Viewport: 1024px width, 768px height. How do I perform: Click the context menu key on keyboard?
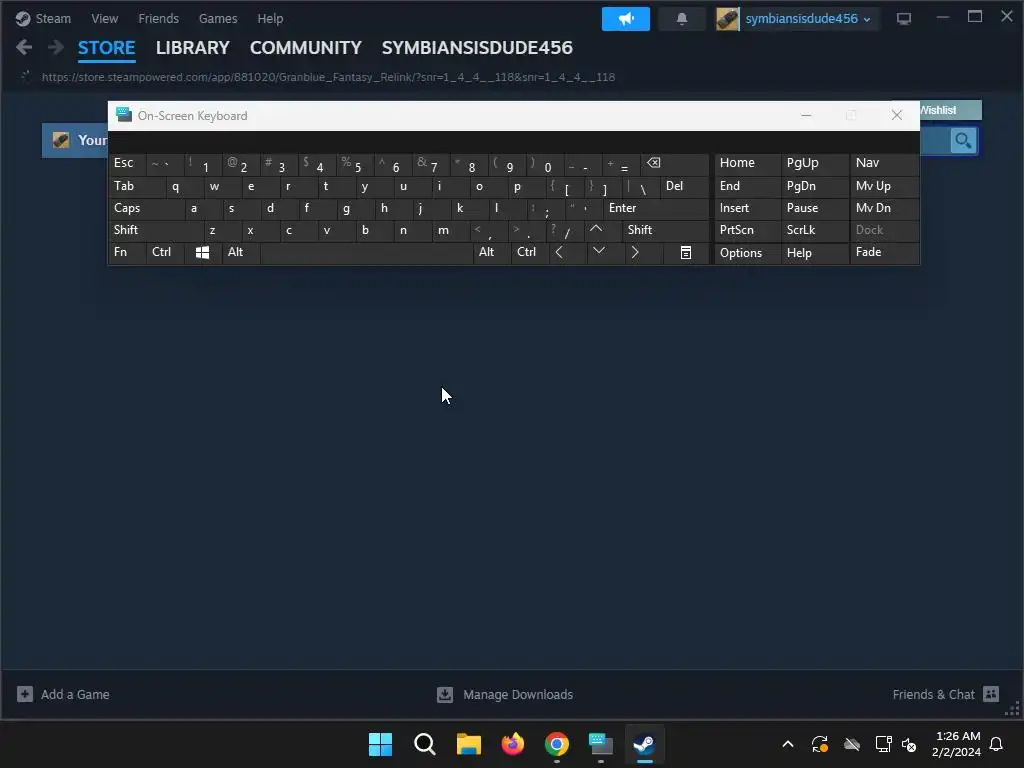686,252
